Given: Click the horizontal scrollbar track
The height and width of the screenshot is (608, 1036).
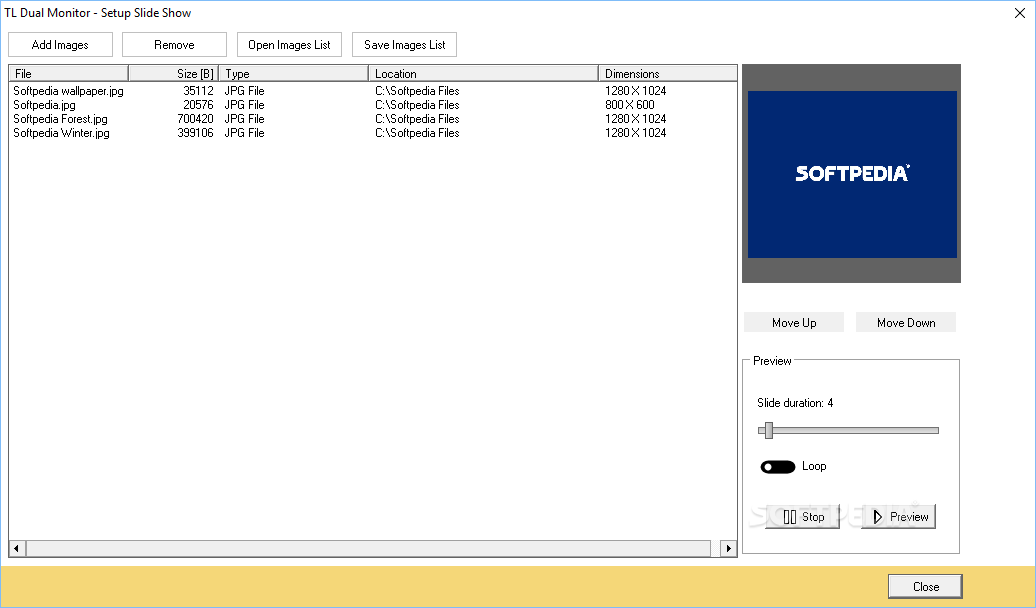Looking at the screenshot, I should (x=373, y=548).
